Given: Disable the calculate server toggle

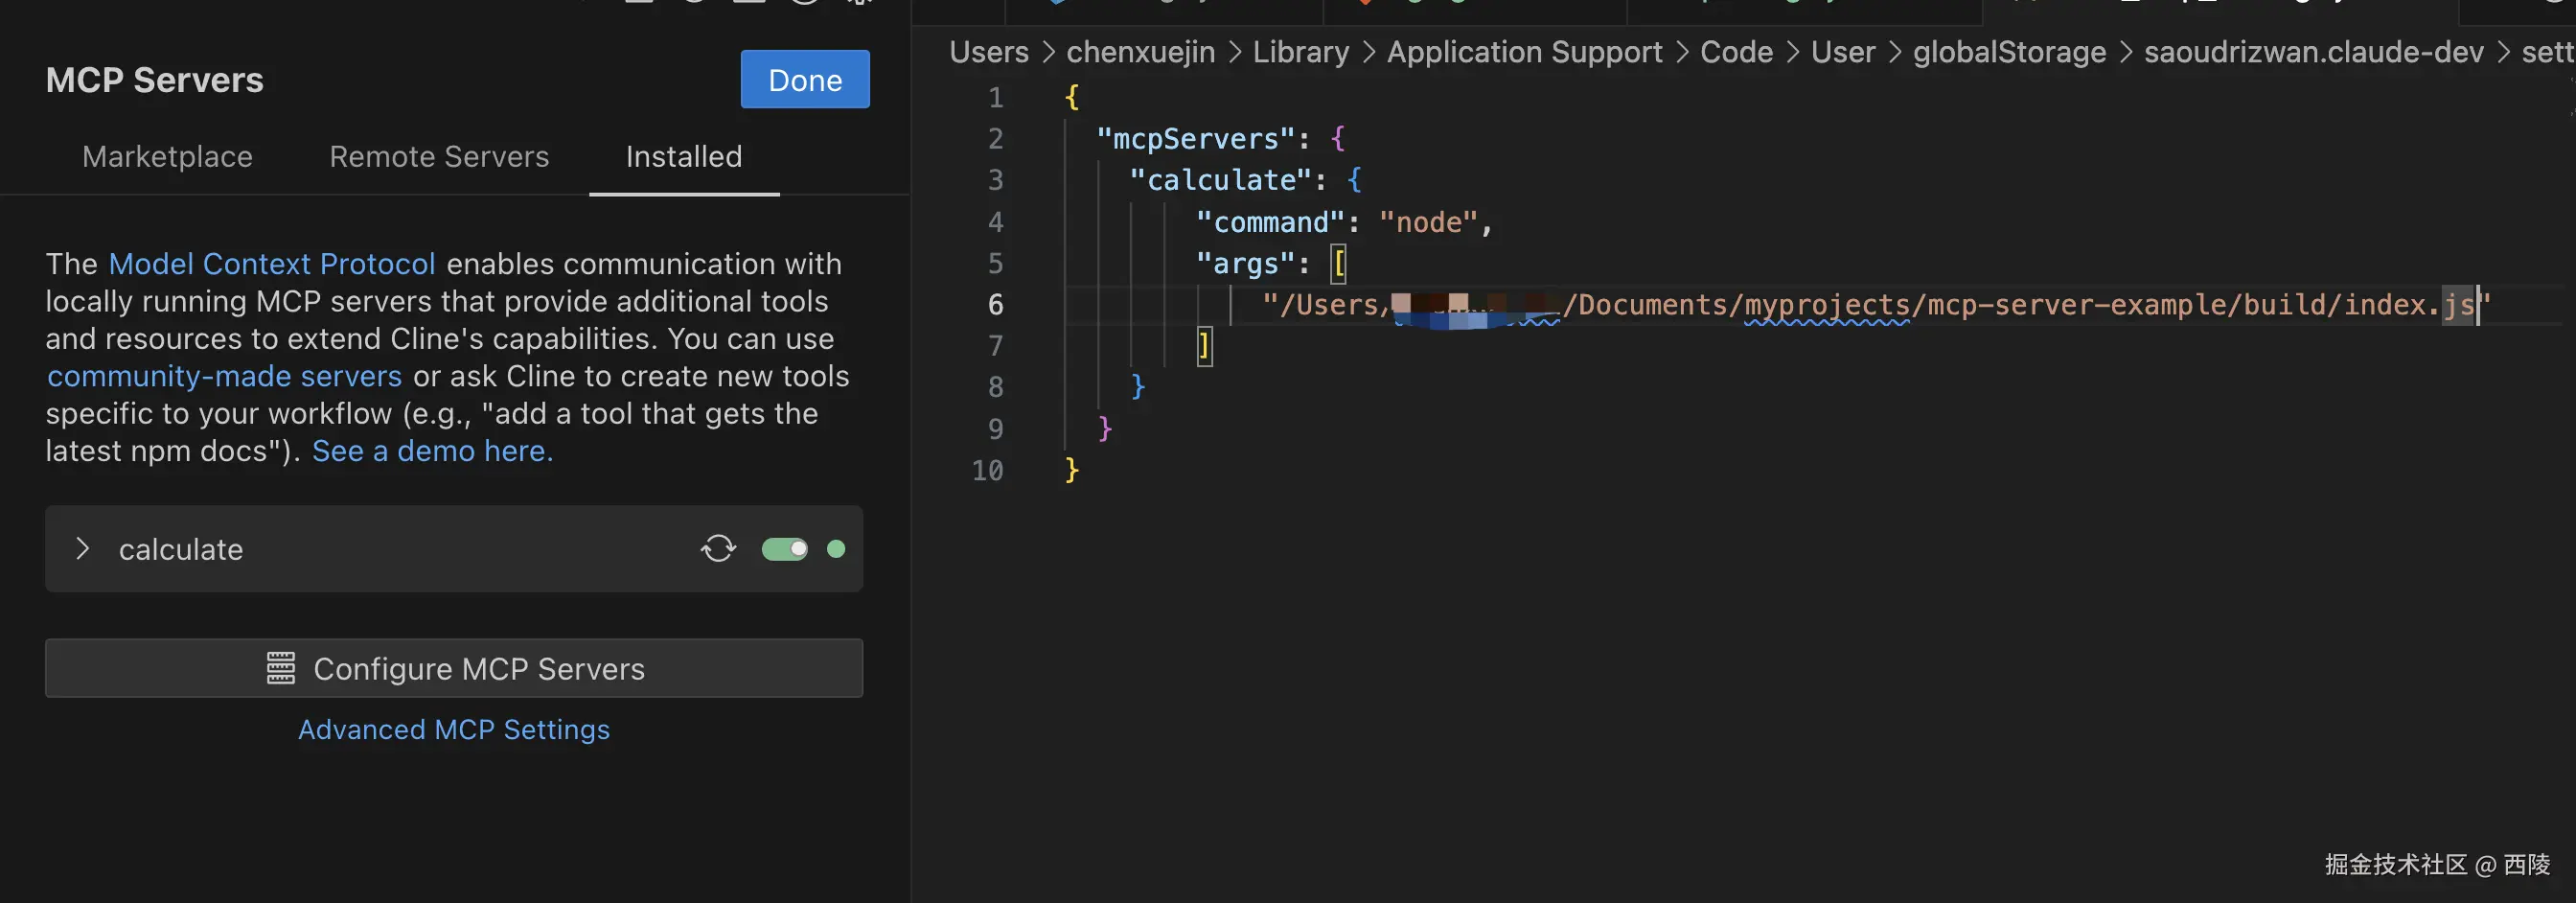Looking at the screenshot, I should (785, 549).
